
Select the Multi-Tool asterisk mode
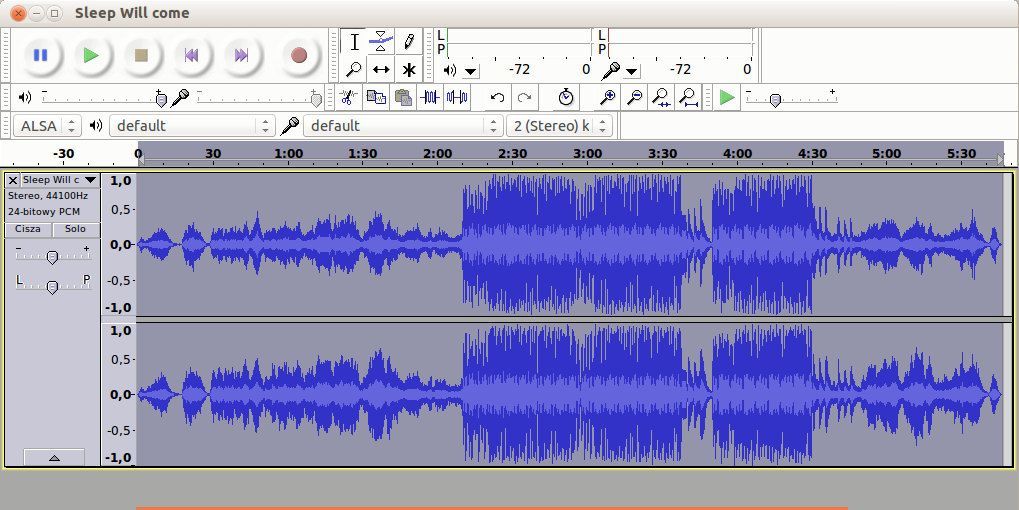(409, 69)
